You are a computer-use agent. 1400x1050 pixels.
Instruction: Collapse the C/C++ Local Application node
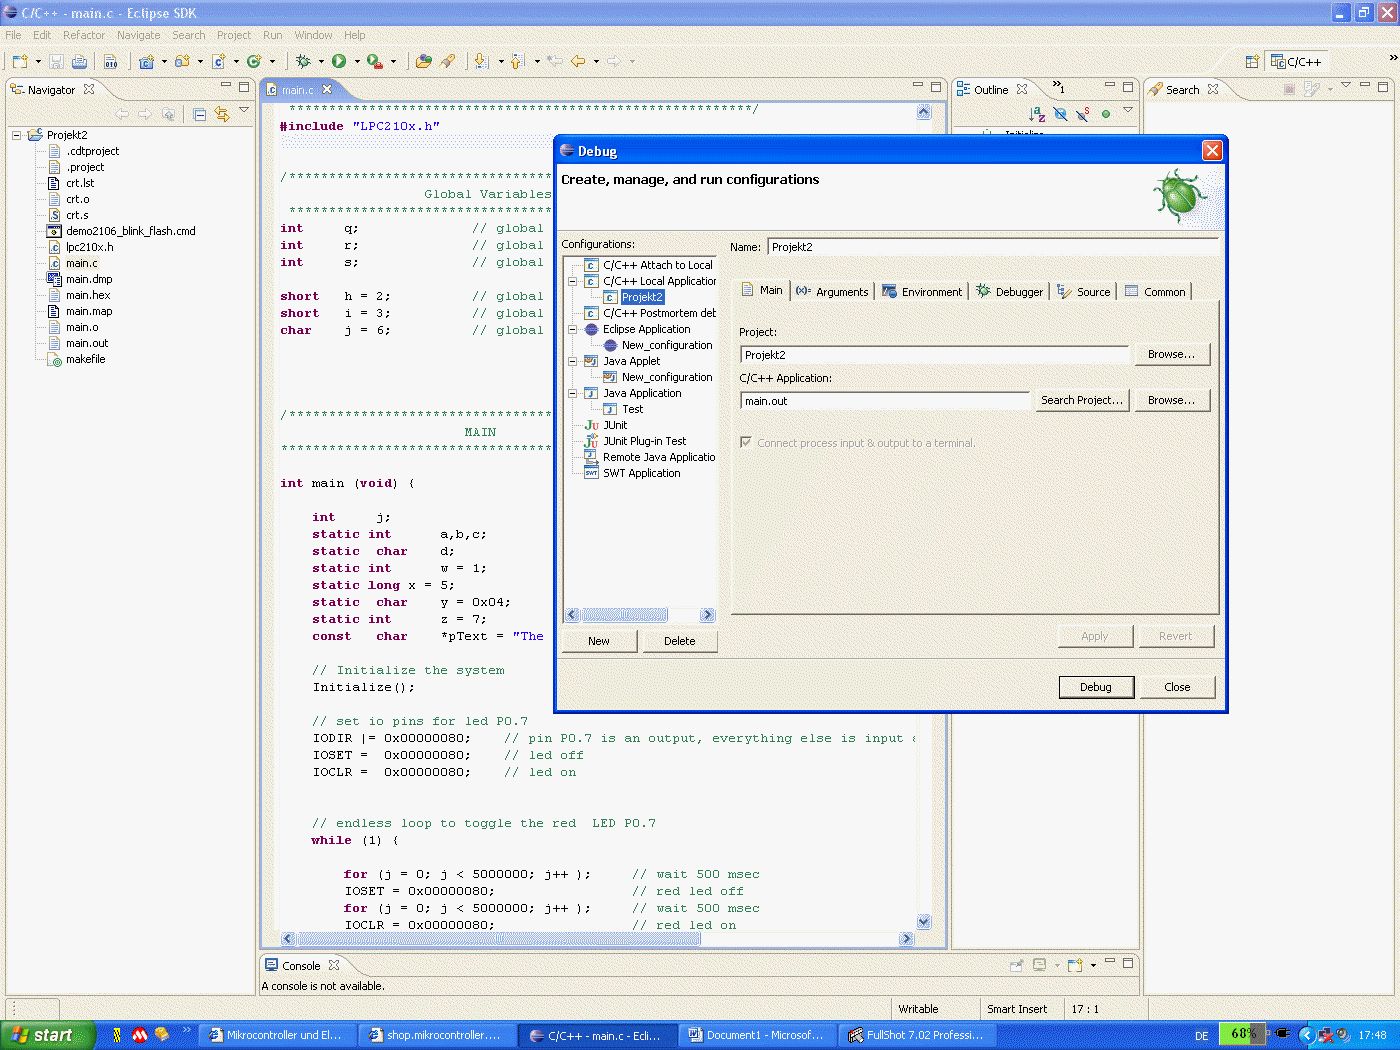tap(573, 281)
